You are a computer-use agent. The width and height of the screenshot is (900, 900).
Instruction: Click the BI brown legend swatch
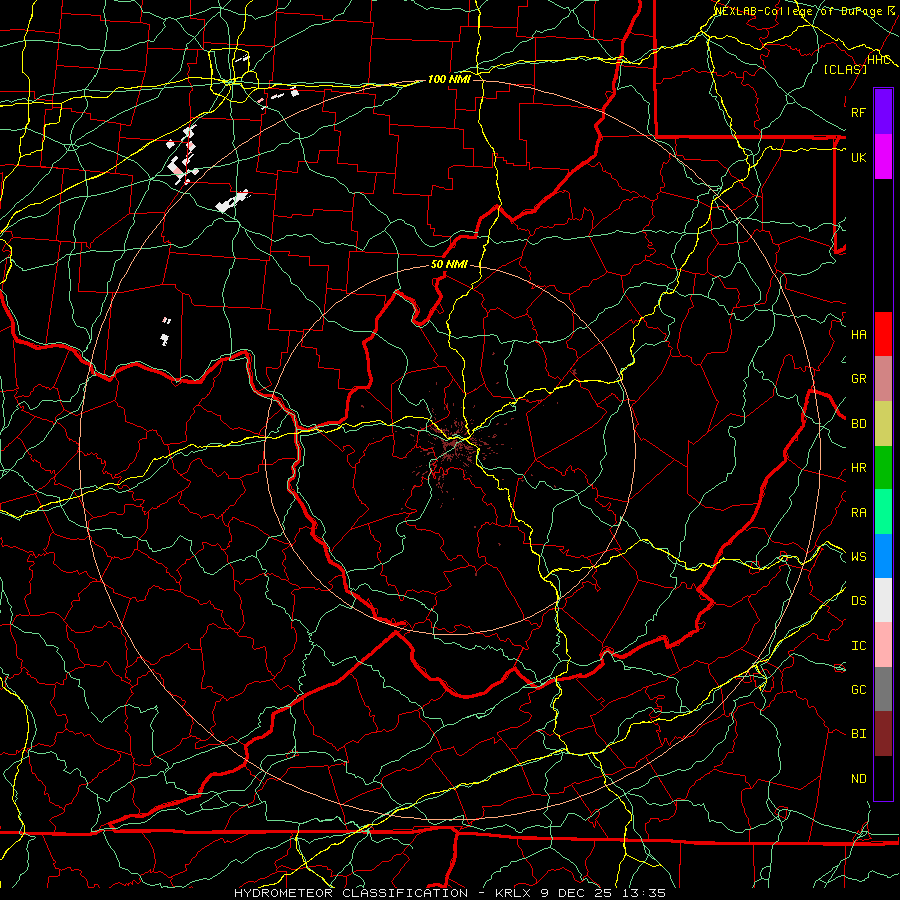883,734
